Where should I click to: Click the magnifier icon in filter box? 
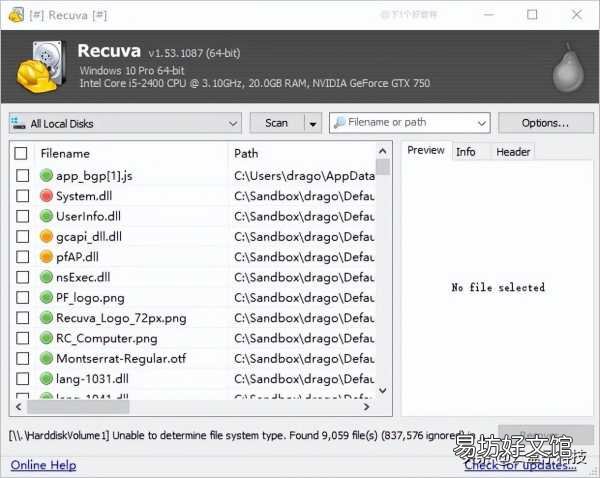(340, 122)
